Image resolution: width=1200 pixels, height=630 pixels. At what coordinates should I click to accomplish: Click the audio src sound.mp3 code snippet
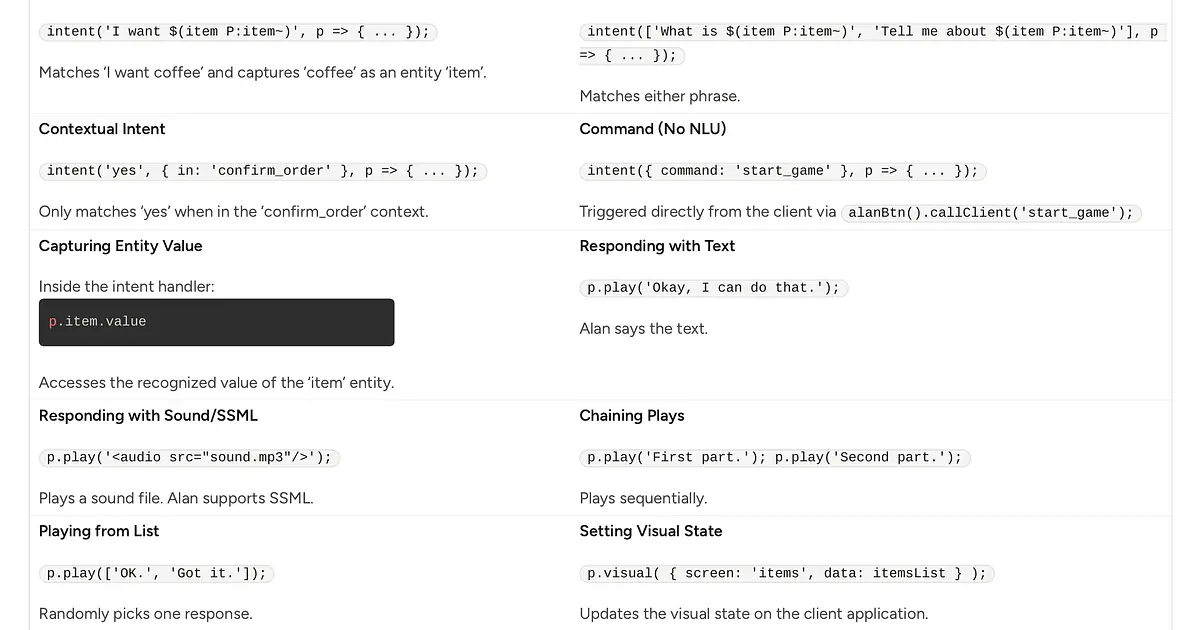(x=189, y=458)
